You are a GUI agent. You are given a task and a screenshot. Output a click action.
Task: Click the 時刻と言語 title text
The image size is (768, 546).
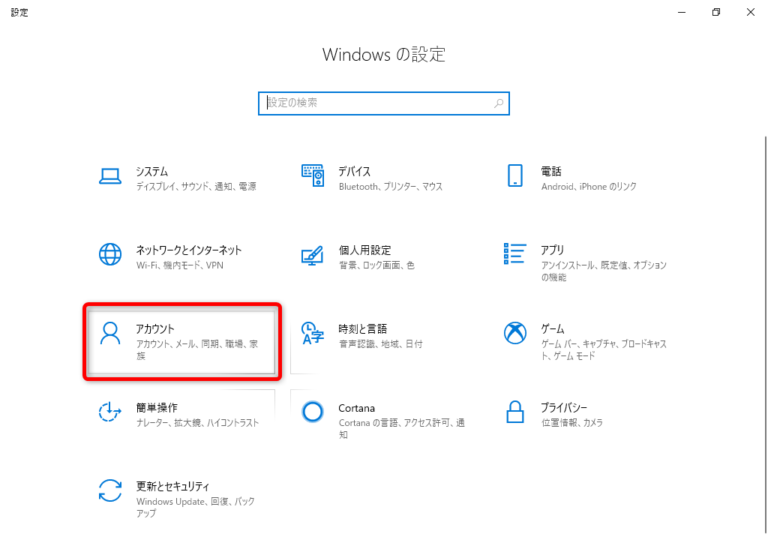(x=363, y=329)
